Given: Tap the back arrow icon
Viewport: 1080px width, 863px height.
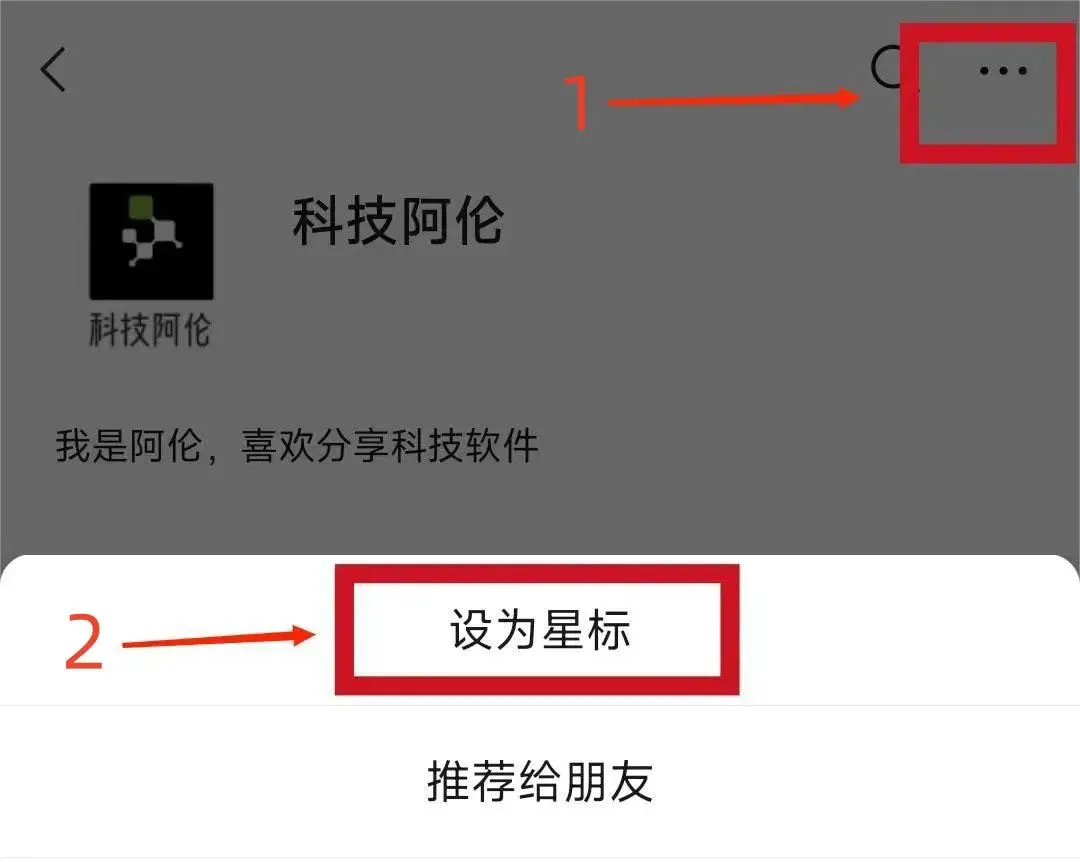Looking at the screenshot, I should click(53, 70).
